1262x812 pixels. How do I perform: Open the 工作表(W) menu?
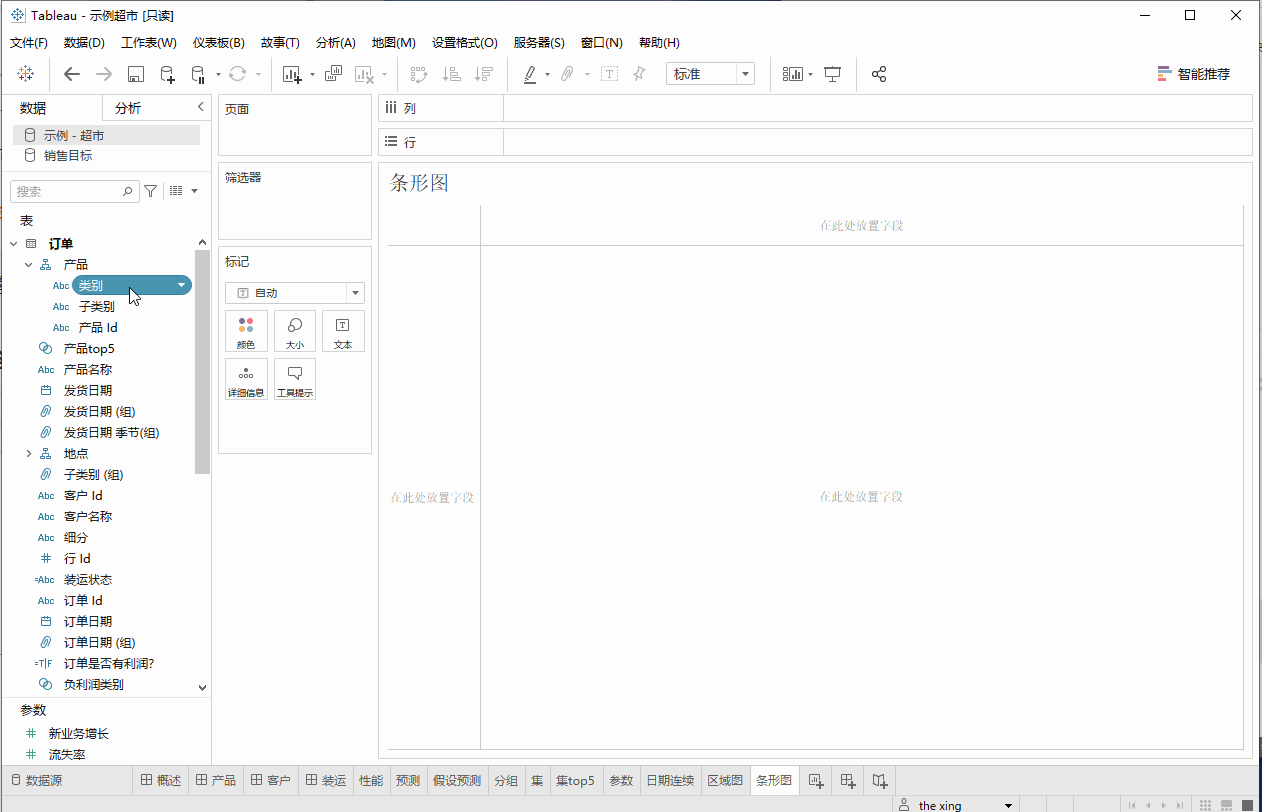point(149,43)
